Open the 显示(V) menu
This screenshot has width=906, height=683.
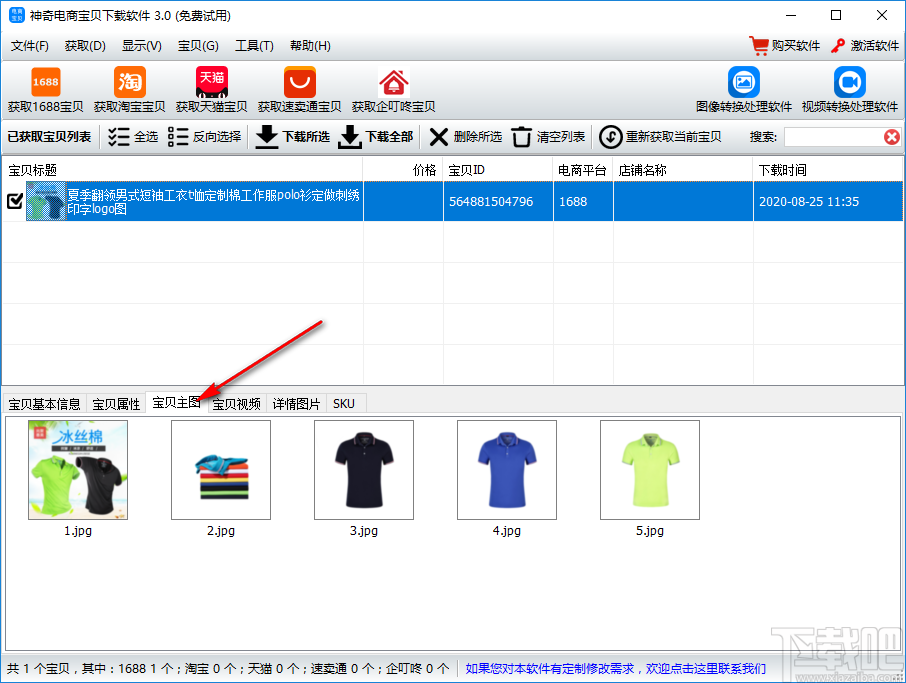(x=142, y=46)
